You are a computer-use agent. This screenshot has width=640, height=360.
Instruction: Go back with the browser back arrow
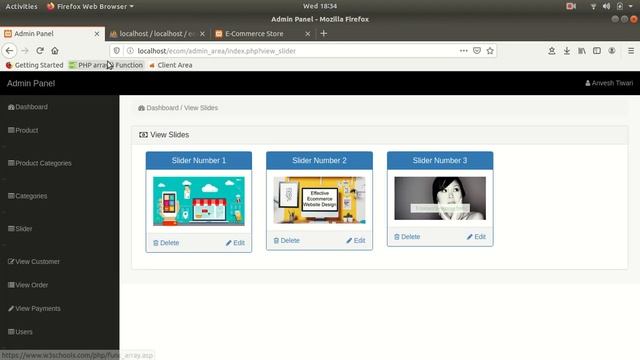pos(9,51)
